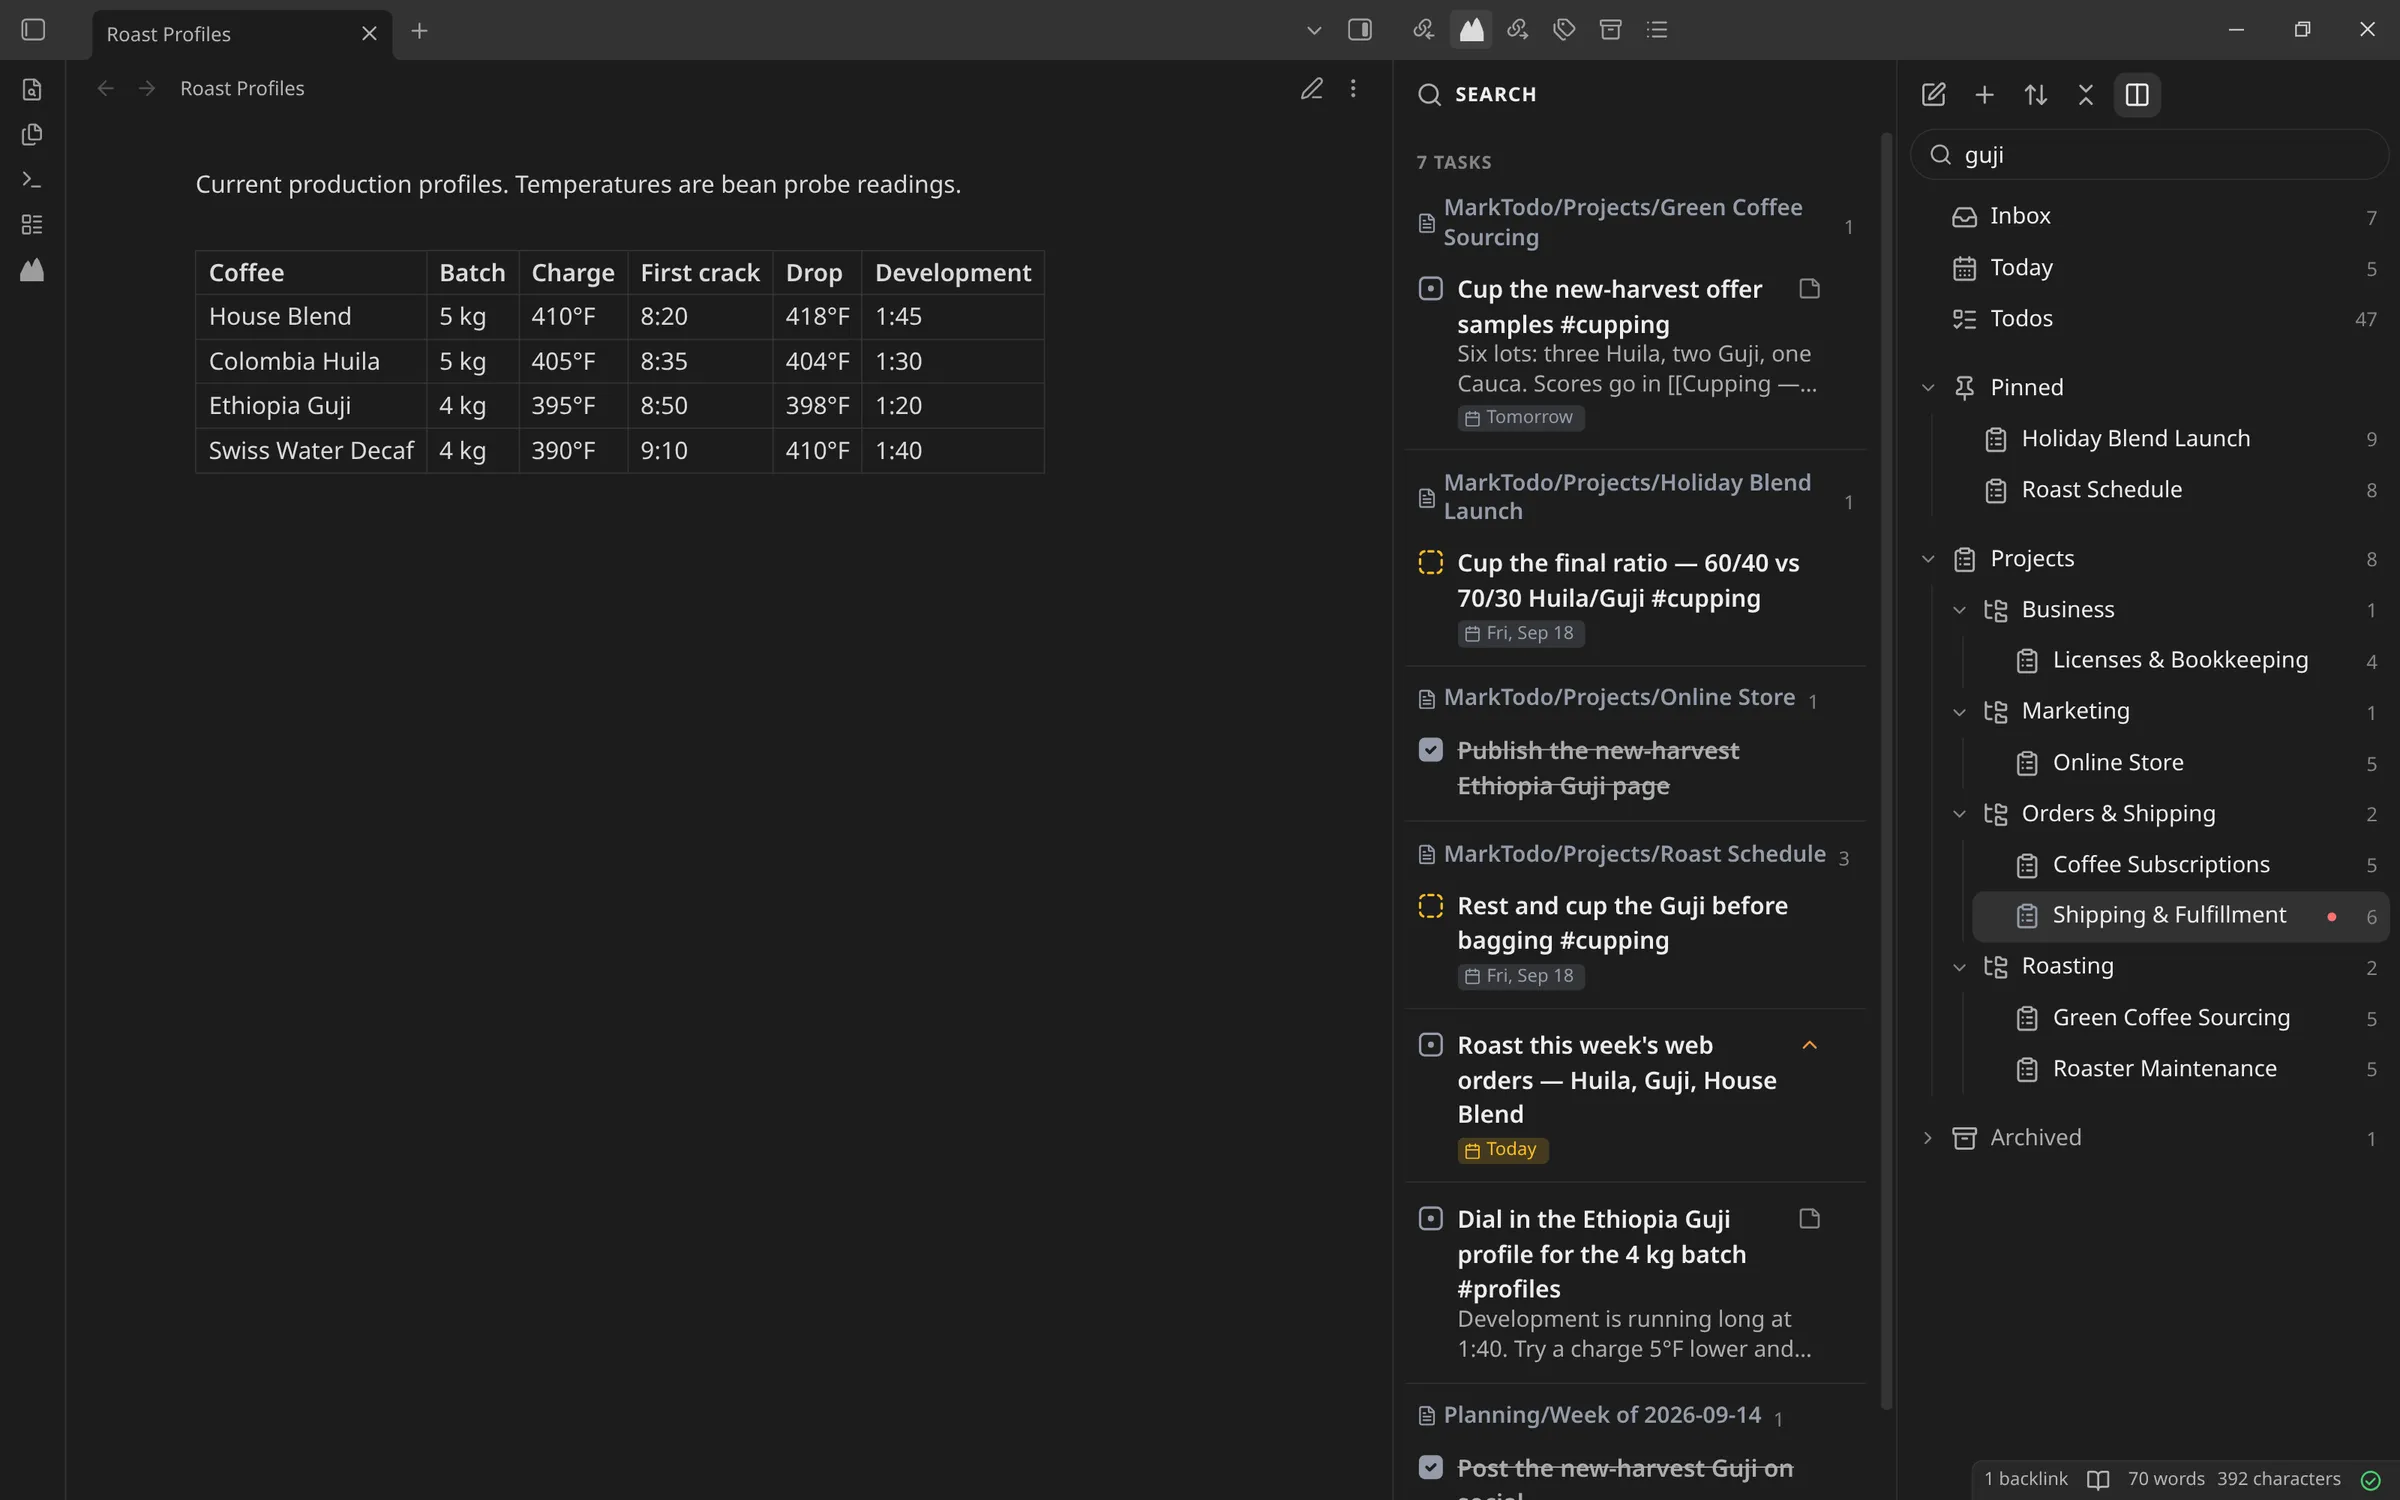The width and height of the screenshot is (2400, 1500).
Task: Toggle the left sidebar icon
Action: 33,30
